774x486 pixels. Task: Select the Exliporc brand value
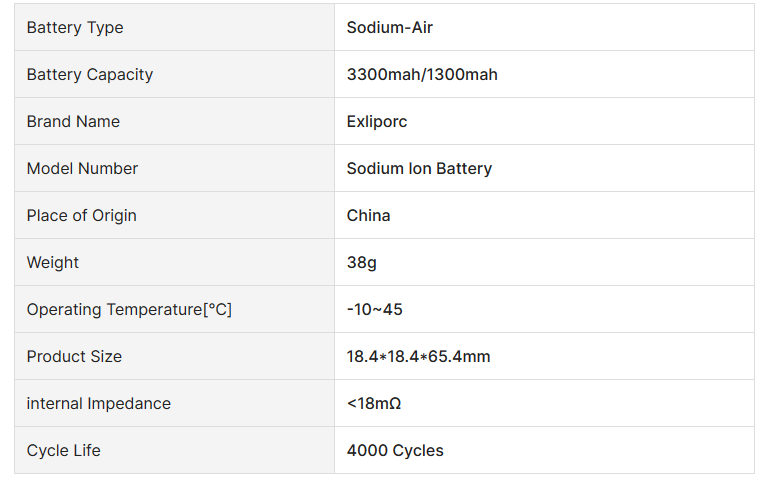coord(377,122)
